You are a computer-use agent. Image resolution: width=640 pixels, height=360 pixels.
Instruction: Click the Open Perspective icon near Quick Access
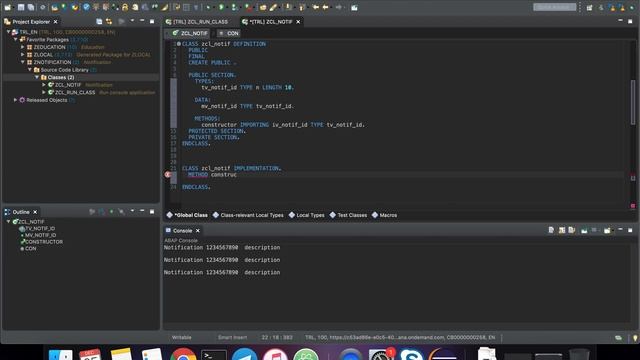(x=589, y=7)
